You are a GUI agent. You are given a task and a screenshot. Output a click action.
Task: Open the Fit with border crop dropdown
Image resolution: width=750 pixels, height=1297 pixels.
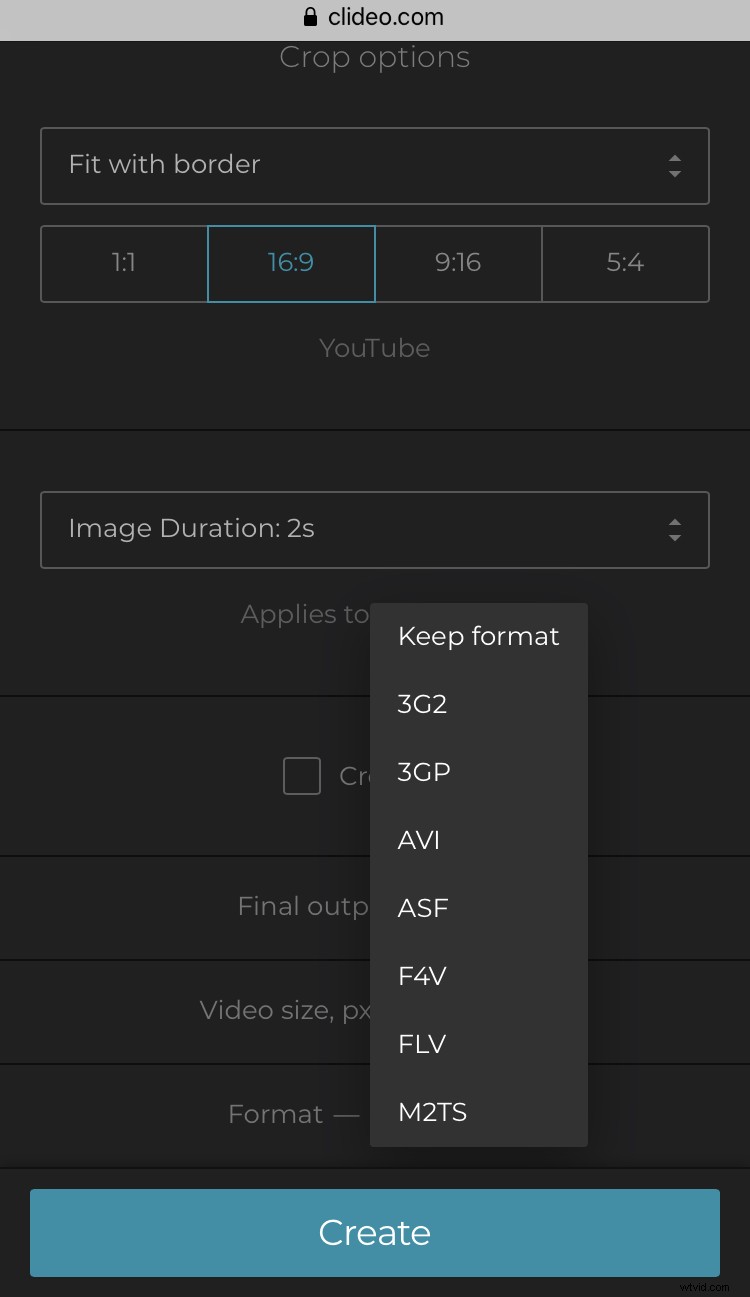tap(375, 165)
